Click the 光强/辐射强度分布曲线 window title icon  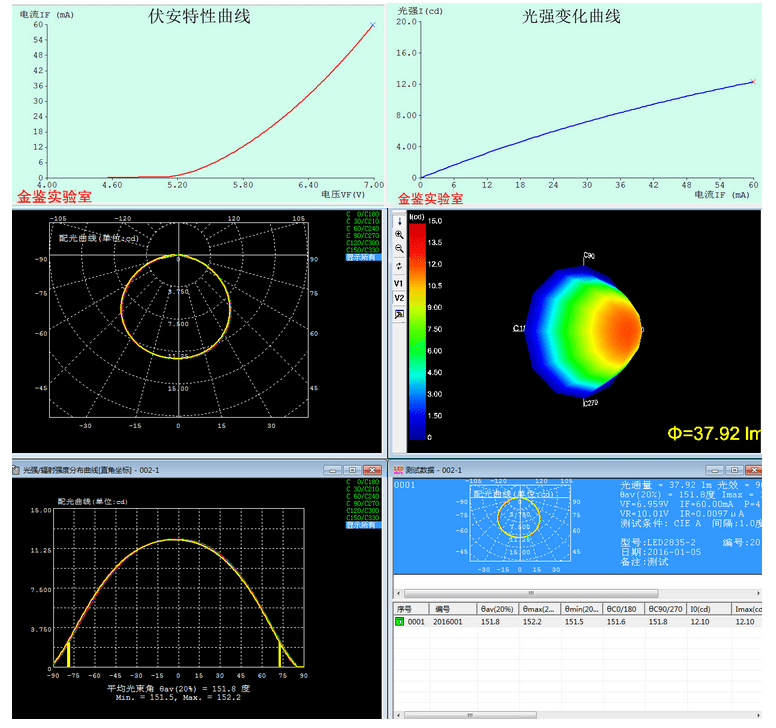[16, 470]
